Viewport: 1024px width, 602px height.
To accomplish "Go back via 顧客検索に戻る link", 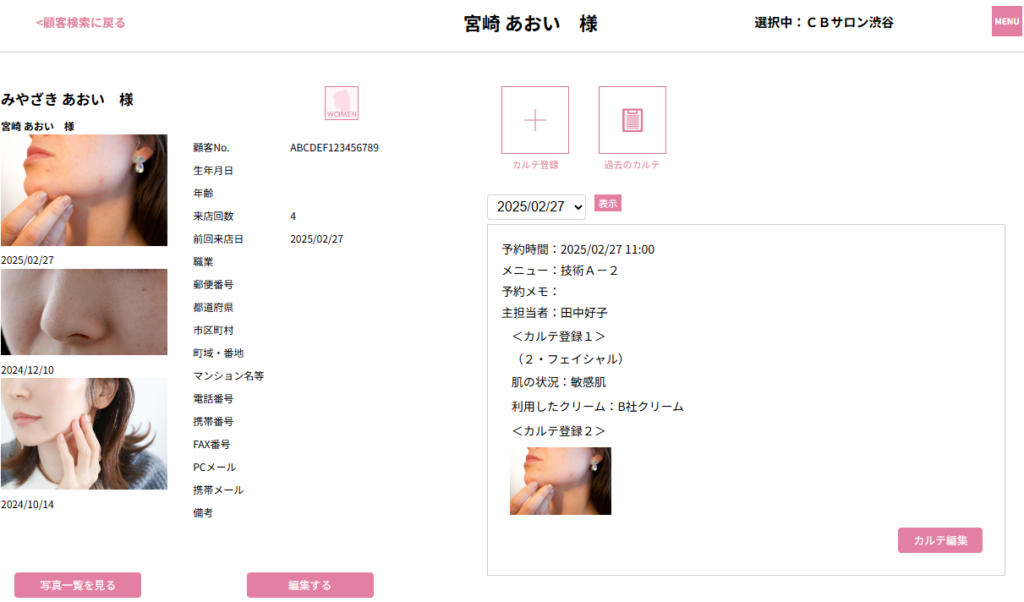I will click(81, 22).
